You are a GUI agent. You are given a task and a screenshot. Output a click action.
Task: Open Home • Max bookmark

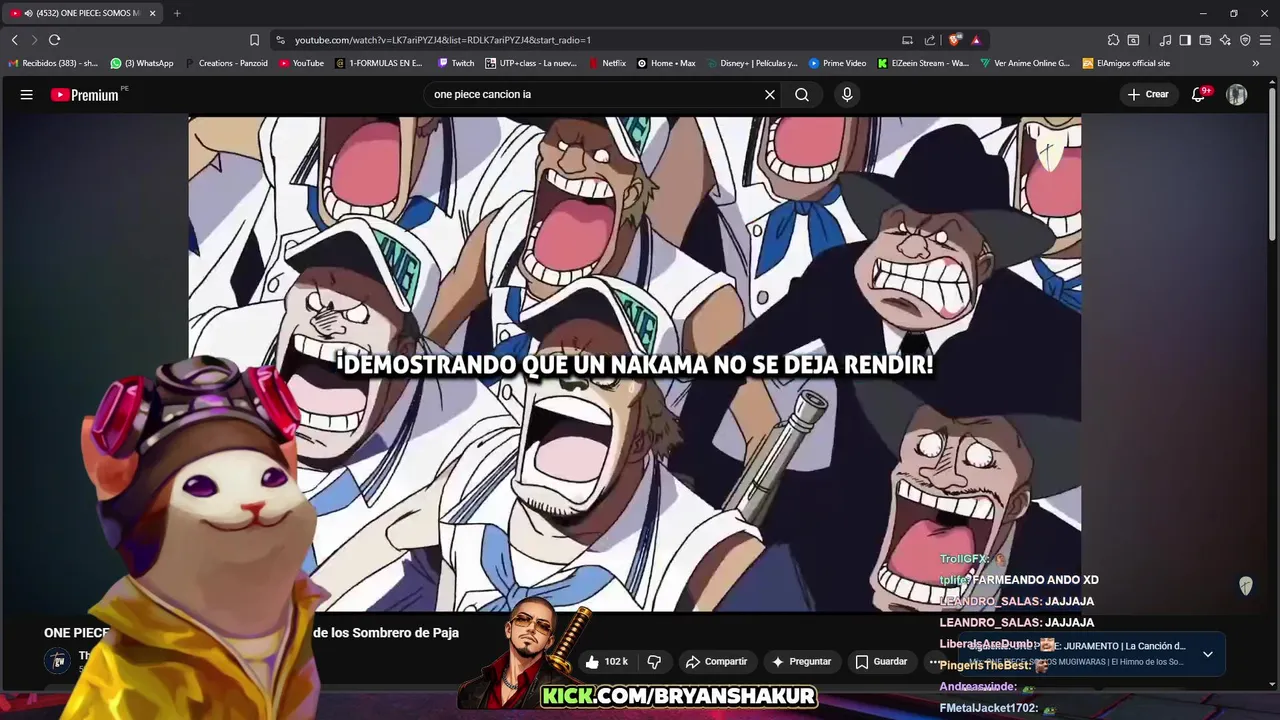pyautogui.click(x=667, y=63)
